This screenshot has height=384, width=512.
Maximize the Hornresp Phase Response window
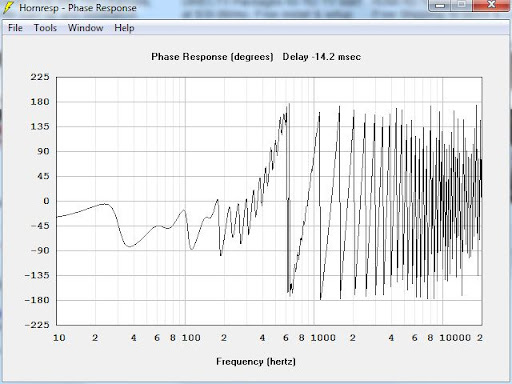462,5
